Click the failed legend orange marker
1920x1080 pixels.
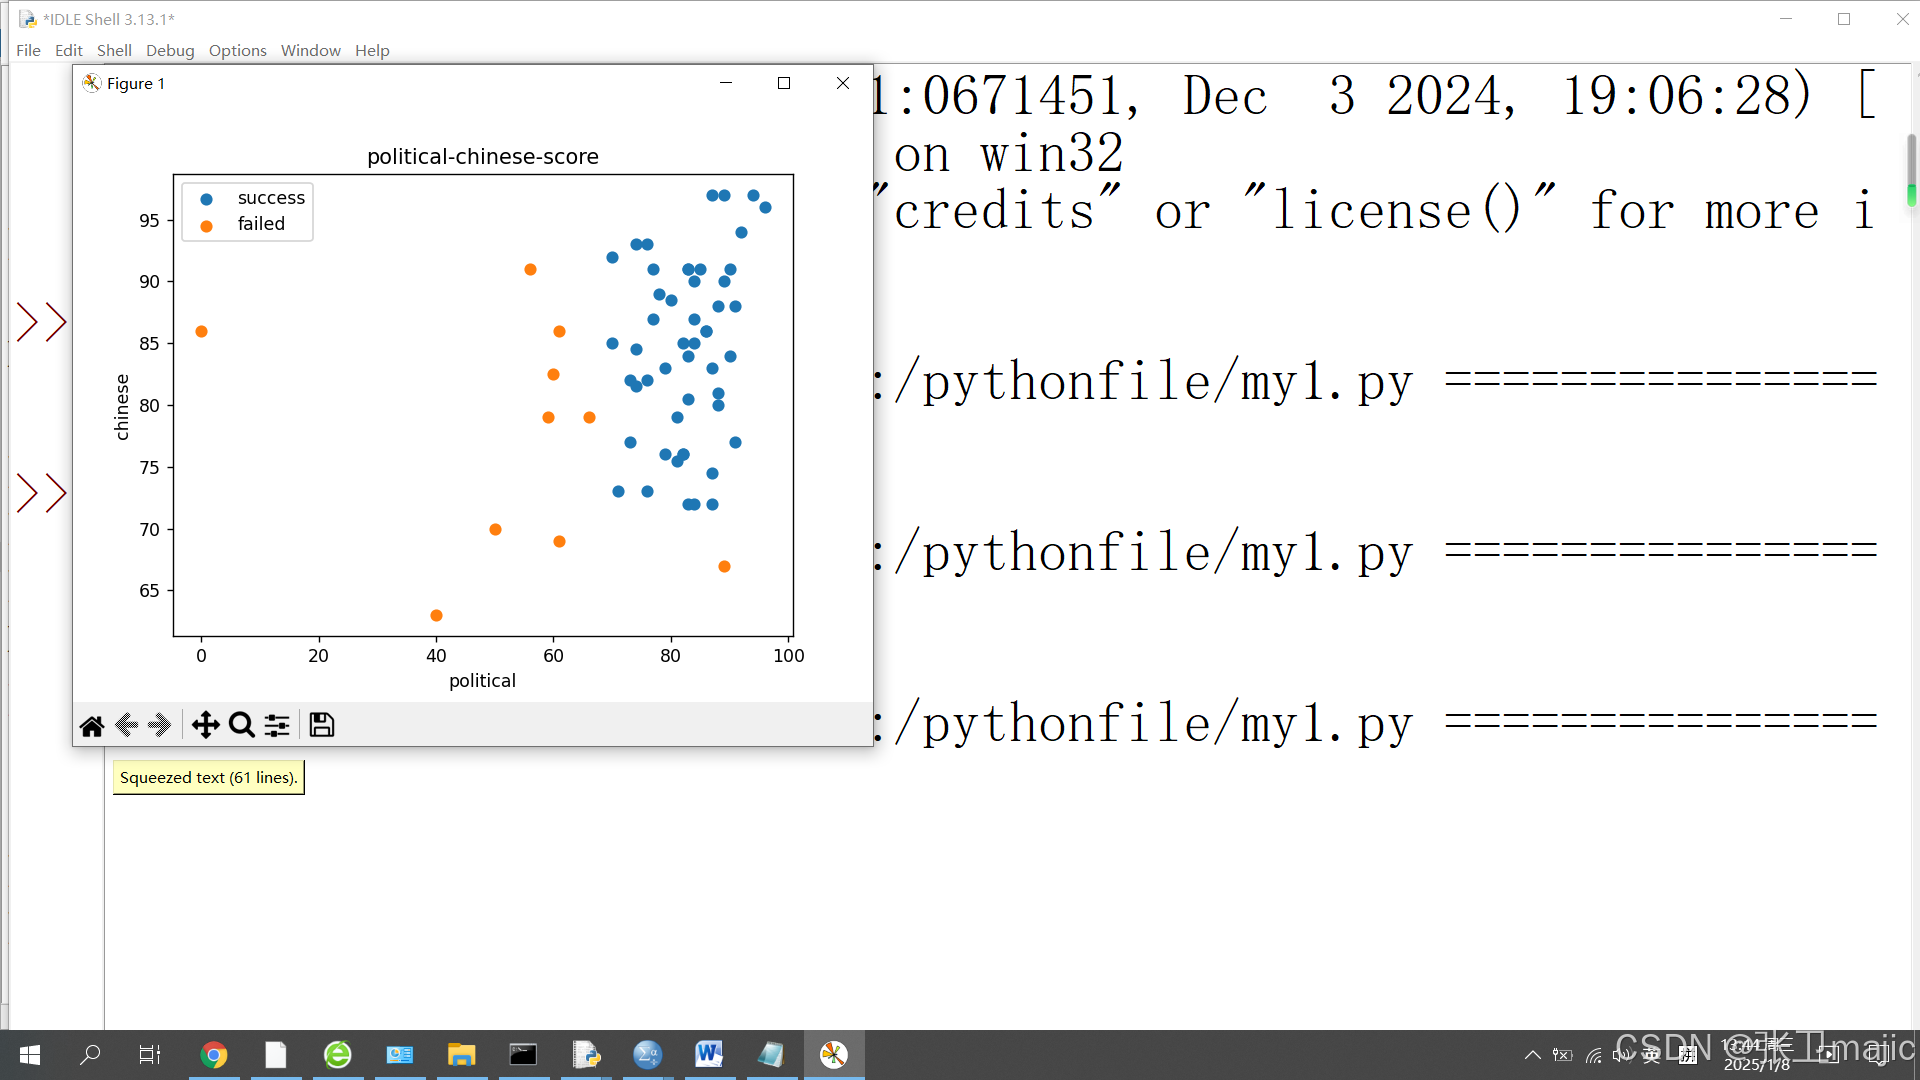207,226
